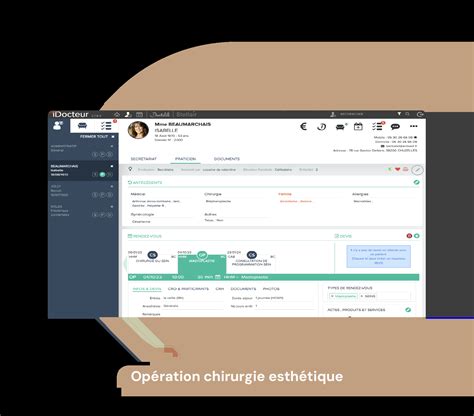Viewport: 474px width, 416px height.
Task: Remove the Mastoplastie appointment type tag
Action: pos(332,296)
